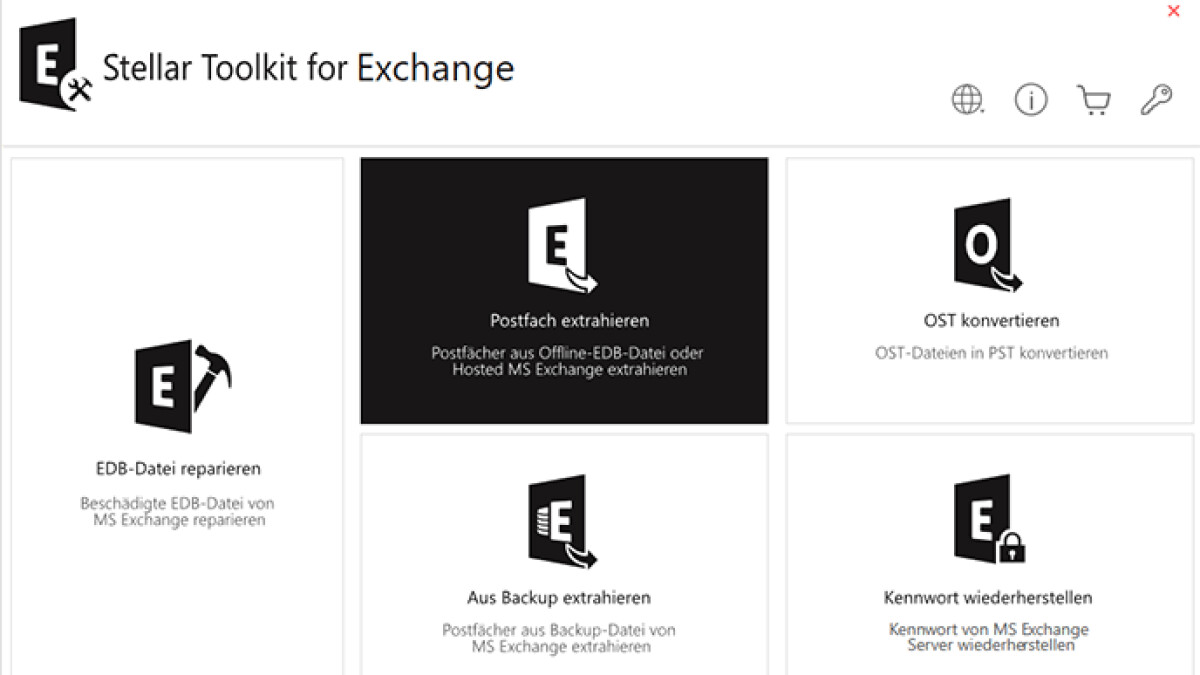The width and height of the screenshot is (1200, 675).
Task: Click the key activation icon
Action: (x=1156, y=100)
